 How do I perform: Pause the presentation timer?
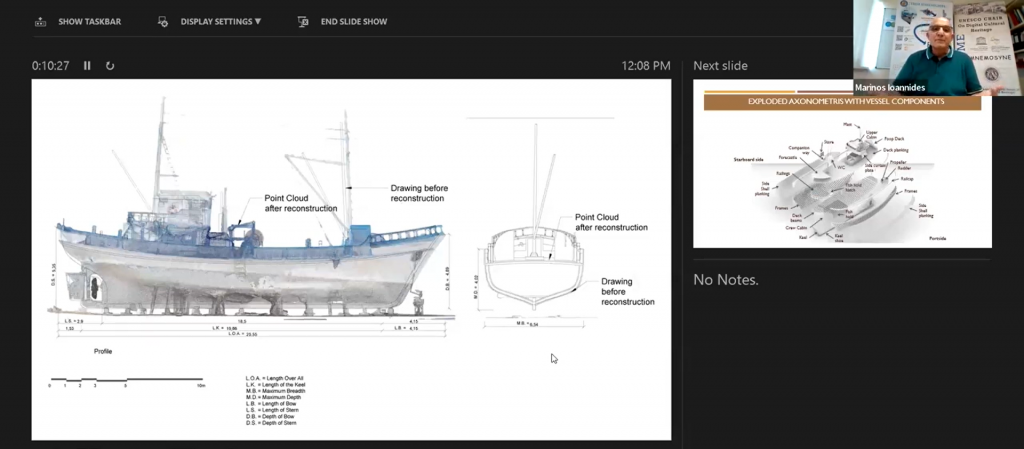pyautogui.click(x=87, y=65)
